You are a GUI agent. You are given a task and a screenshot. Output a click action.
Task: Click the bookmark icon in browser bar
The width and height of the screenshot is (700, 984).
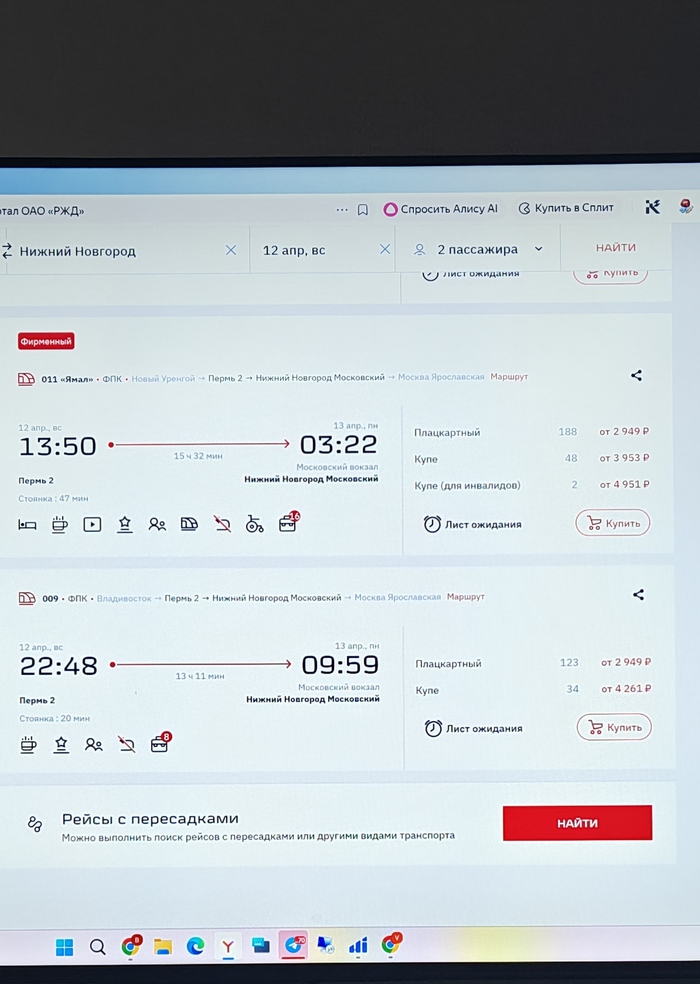pyautogui.click(x=363, y=209)
